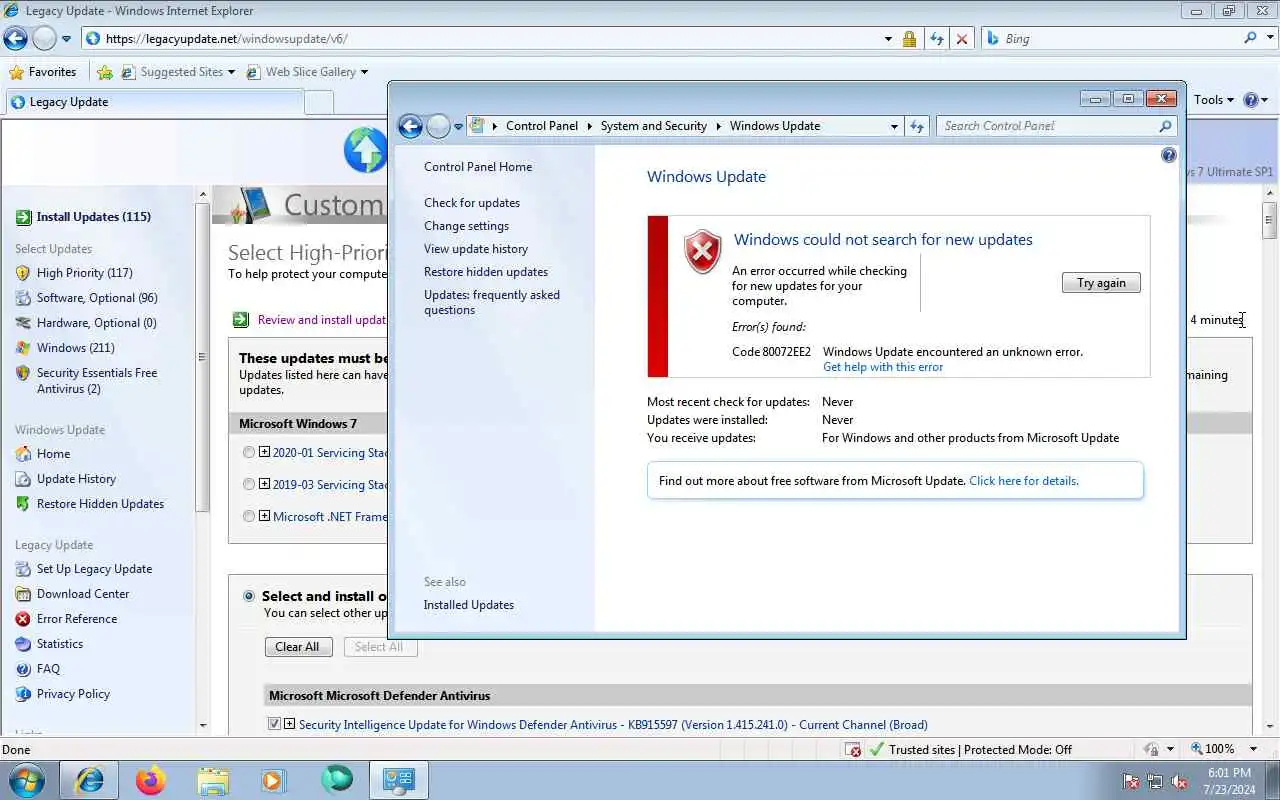Expand the 2020-01 Servicing Stack item
The height and width of the screenshot is (800, 1280).
[x=265, y=452]
